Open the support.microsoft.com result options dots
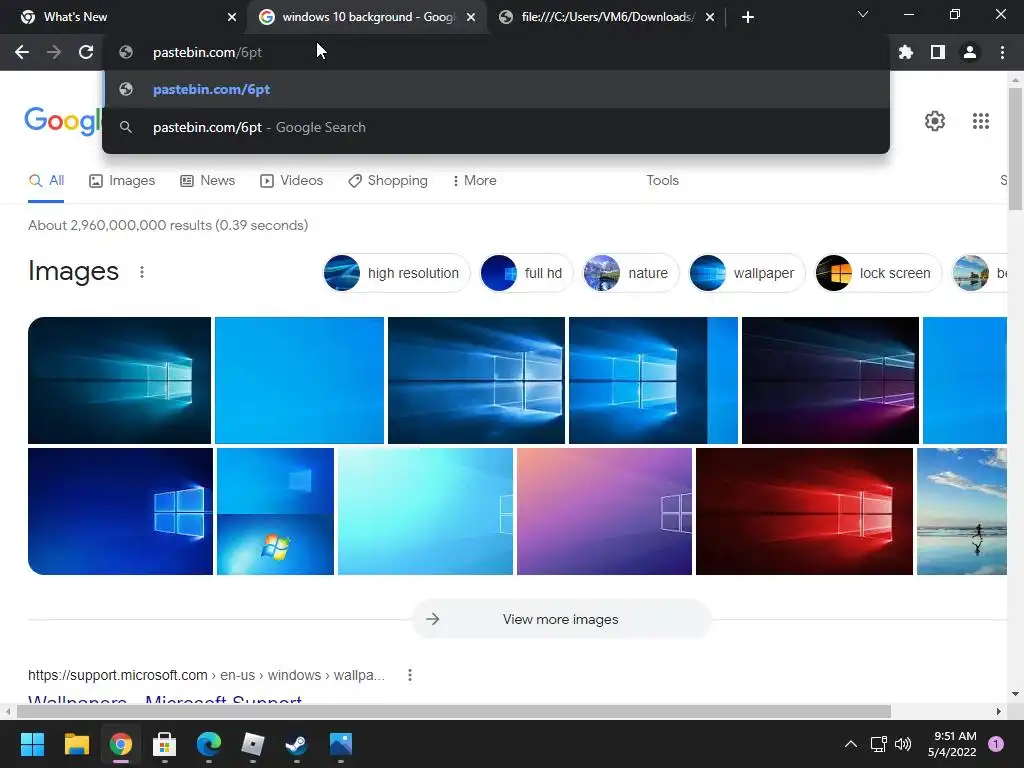1024x768 pixels. pyautogui.click(x=409, y=675)
